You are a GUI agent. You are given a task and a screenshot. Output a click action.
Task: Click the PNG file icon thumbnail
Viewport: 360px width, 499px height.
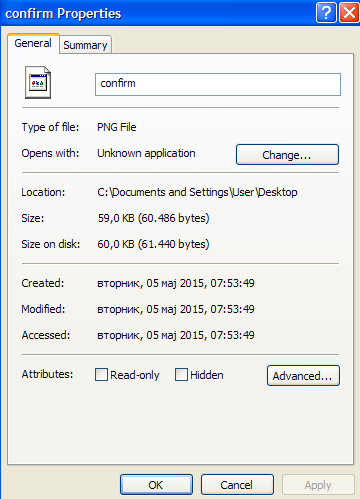[38, 82]
